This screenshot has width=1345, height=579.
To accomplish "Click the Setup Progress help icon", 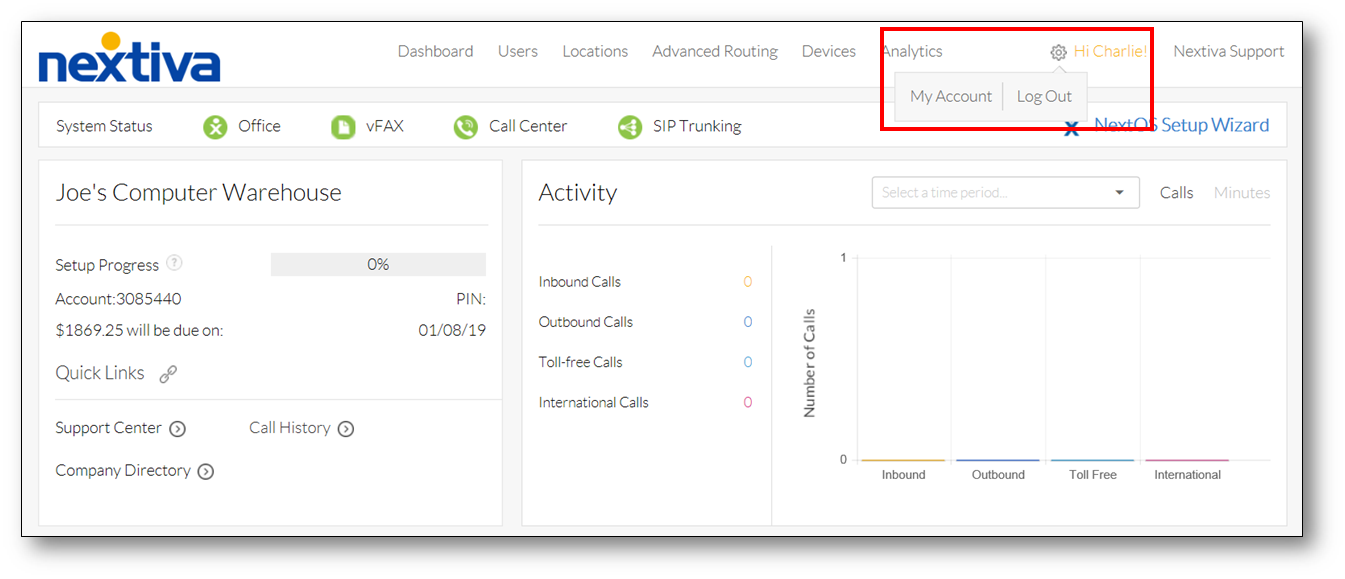I will 175,264.
